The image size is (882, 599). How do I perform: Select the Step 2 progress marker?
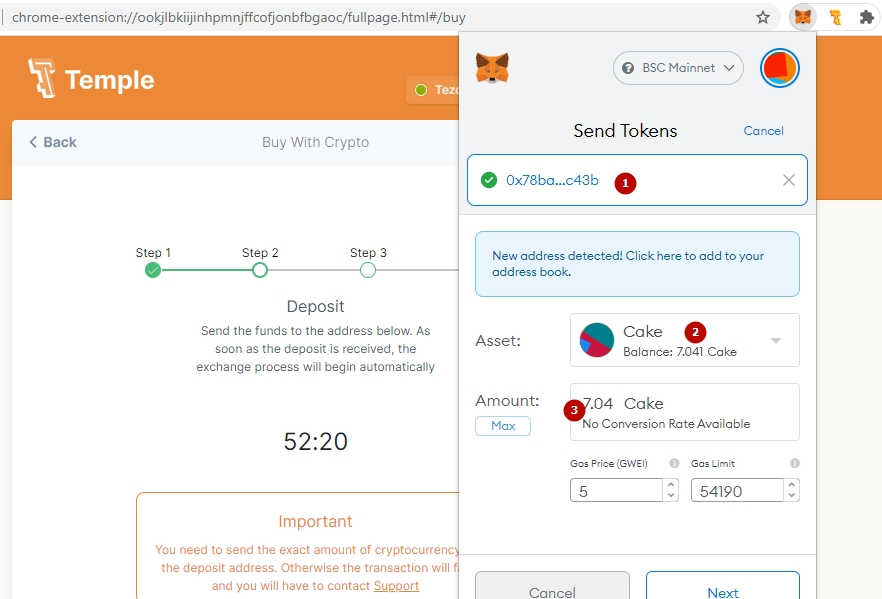point(260,271)
